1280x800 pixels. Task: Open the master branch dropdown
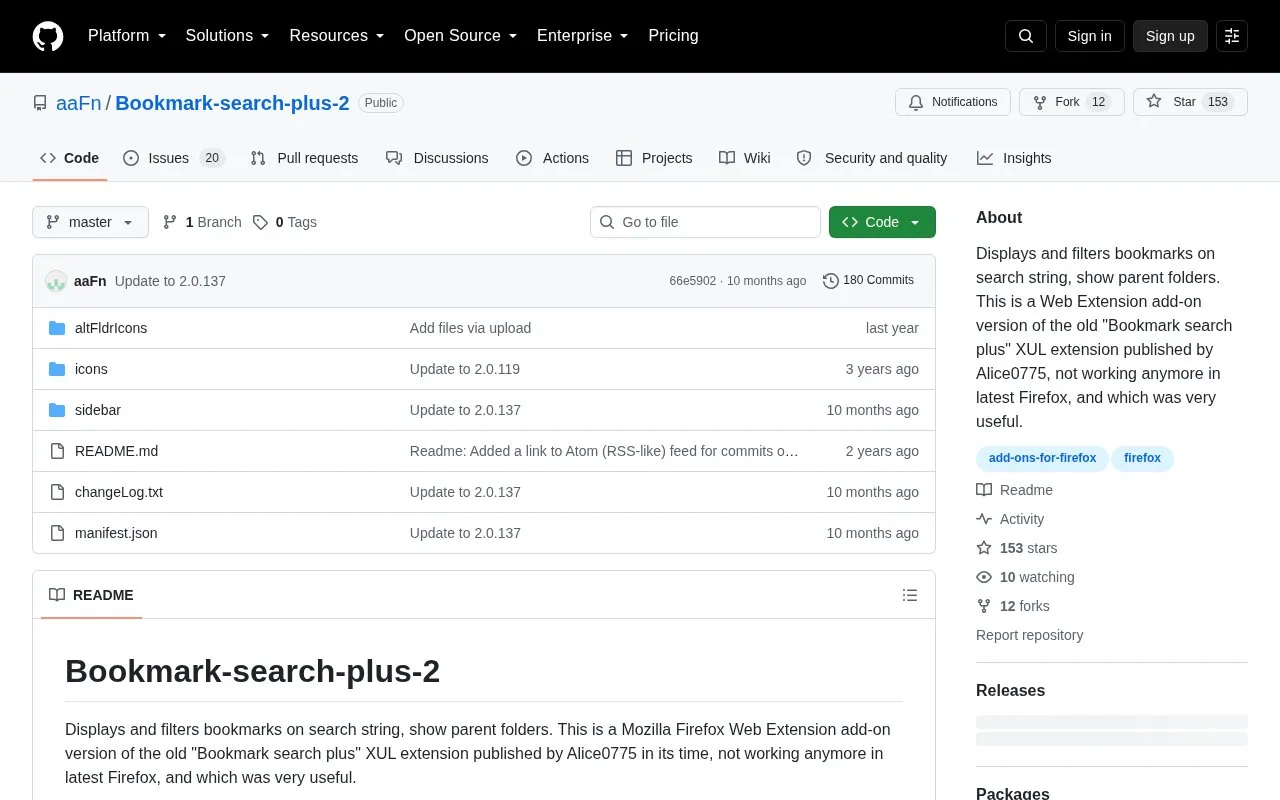[x=90, y=222]
